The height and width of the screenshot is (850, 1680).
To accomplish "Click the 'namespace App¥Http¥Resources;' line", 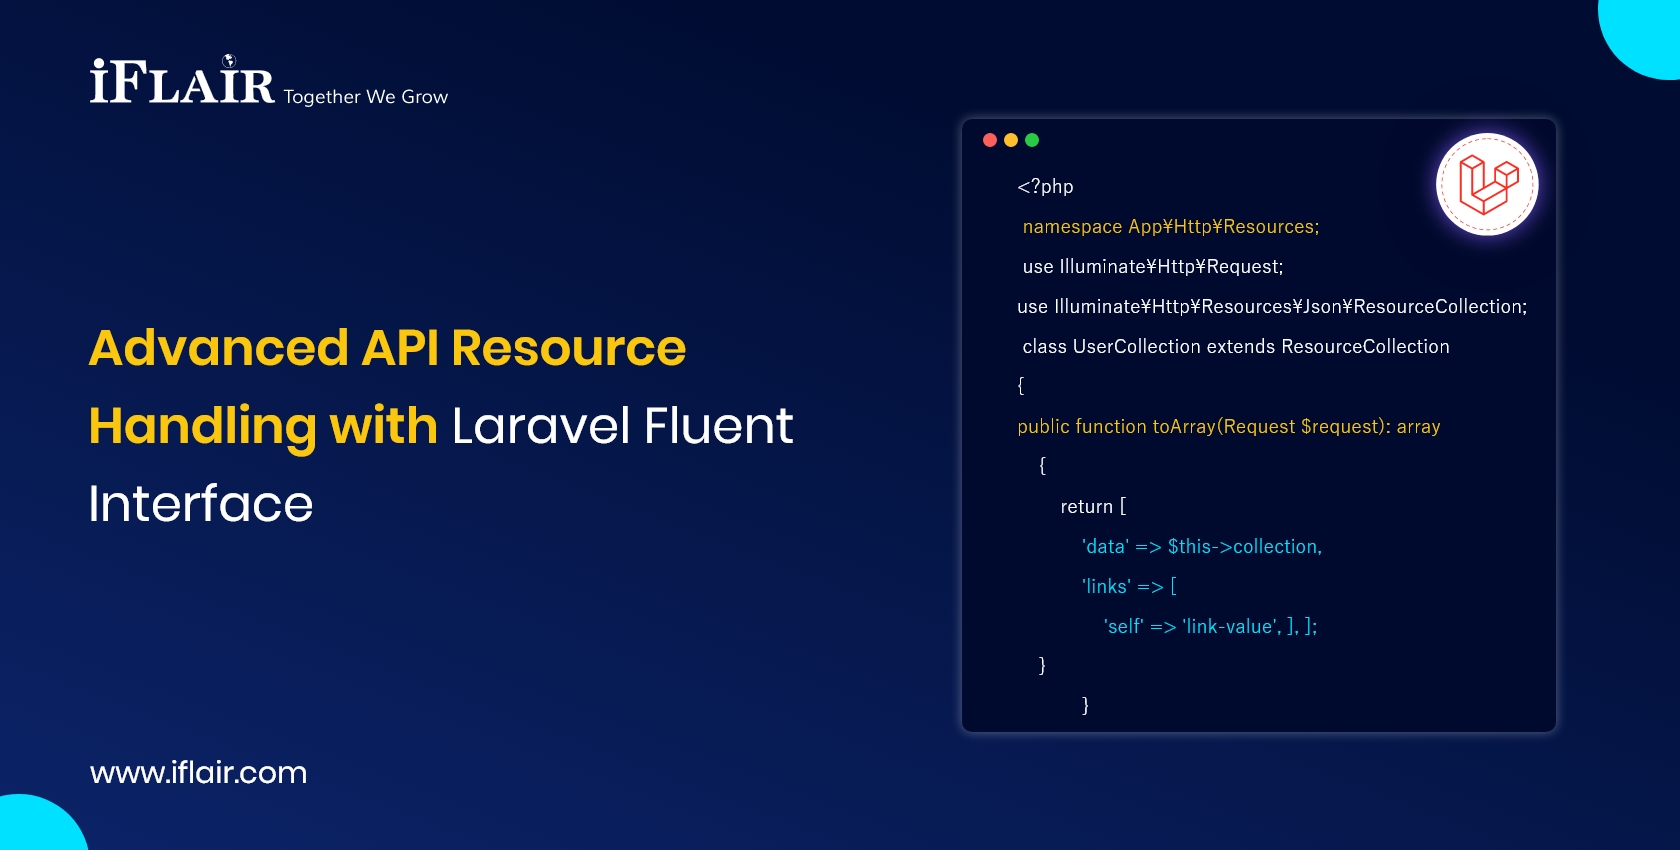I will tap(1171, 227).
